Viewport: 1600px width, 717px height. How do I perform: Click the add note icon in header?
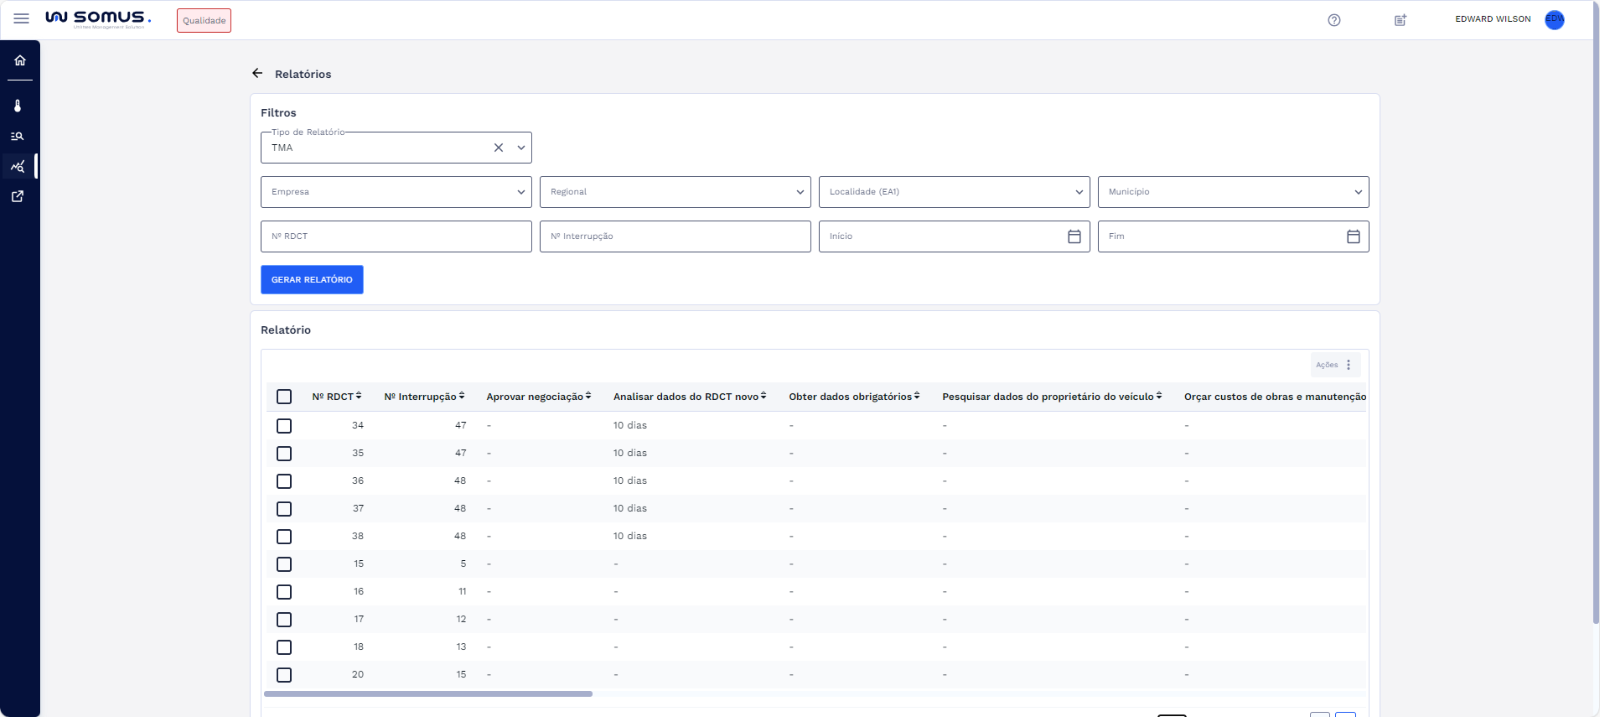point(1400,20)
